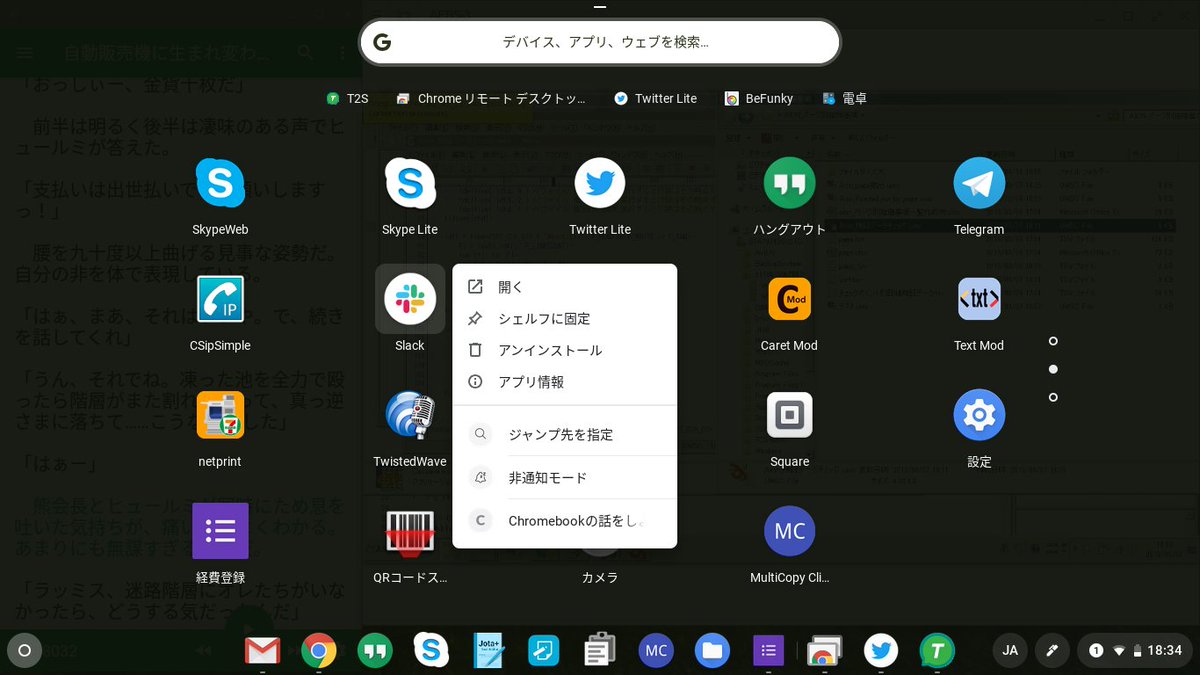Launch MultiCopy Clipboard app
The width and height of the screenshot is (1200, 675).
pyautogui.click(x=790, y=531)
